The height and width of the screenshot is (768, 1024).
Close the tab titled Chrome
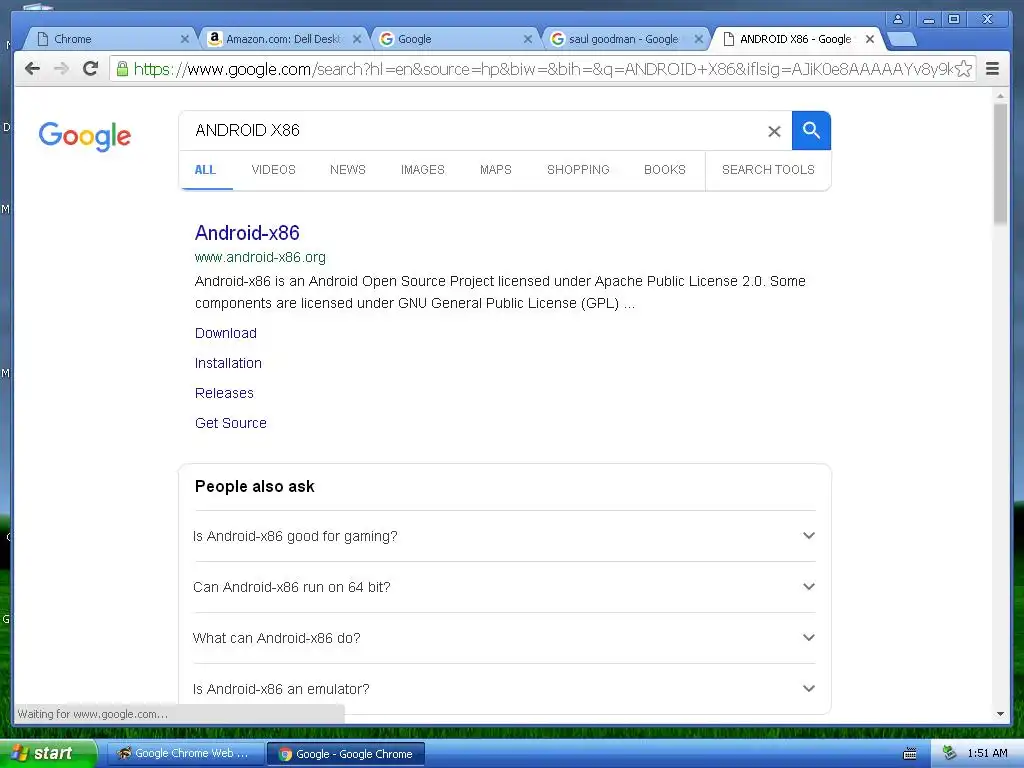pos(185,39)
